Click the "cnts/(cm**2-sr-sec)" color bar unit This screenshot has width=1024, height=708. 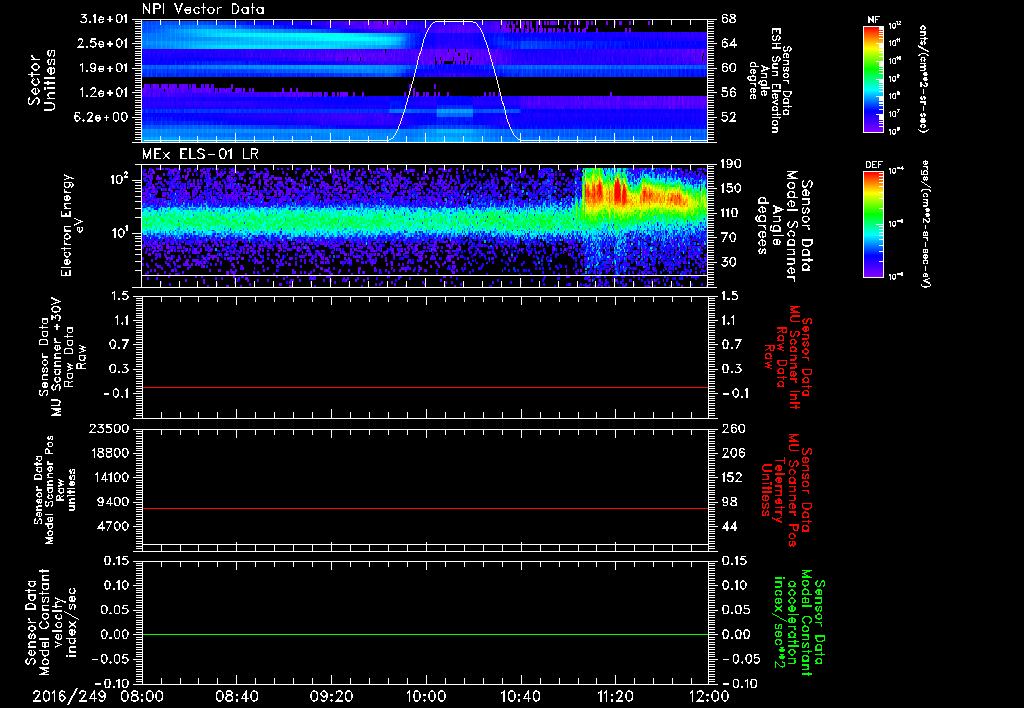923,79
